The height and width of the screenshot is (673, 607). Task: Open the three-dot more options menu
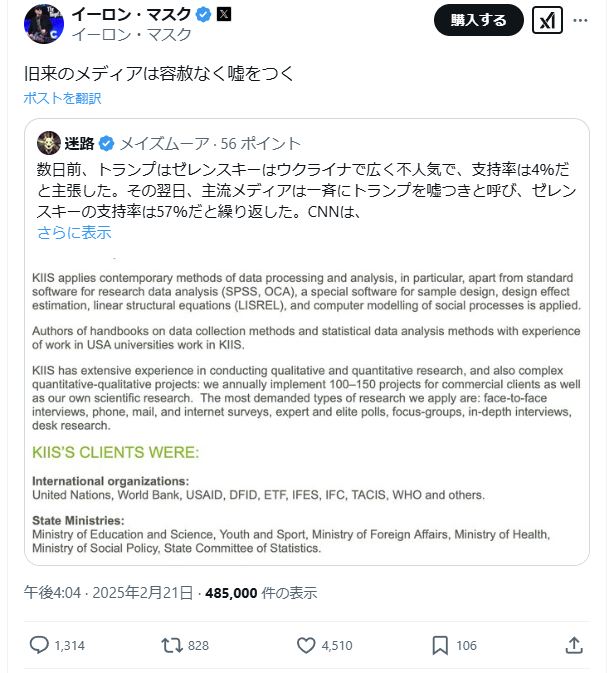click(581, 20)
